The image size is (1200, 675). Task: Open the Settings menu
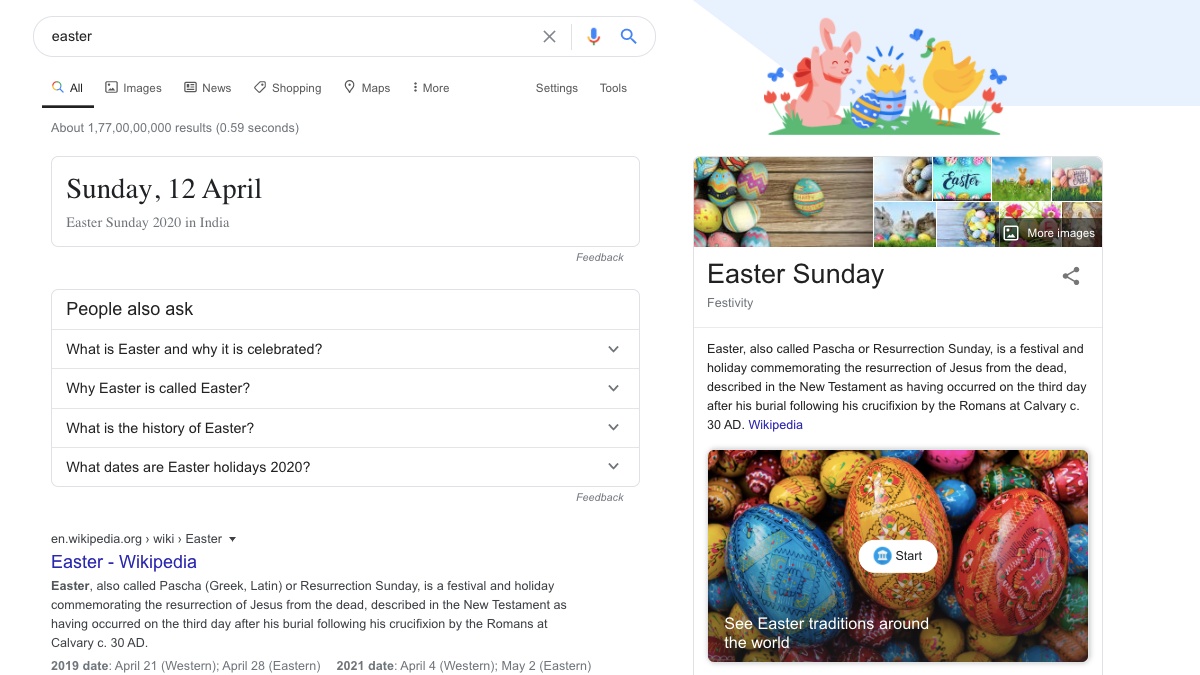(556, 88)
